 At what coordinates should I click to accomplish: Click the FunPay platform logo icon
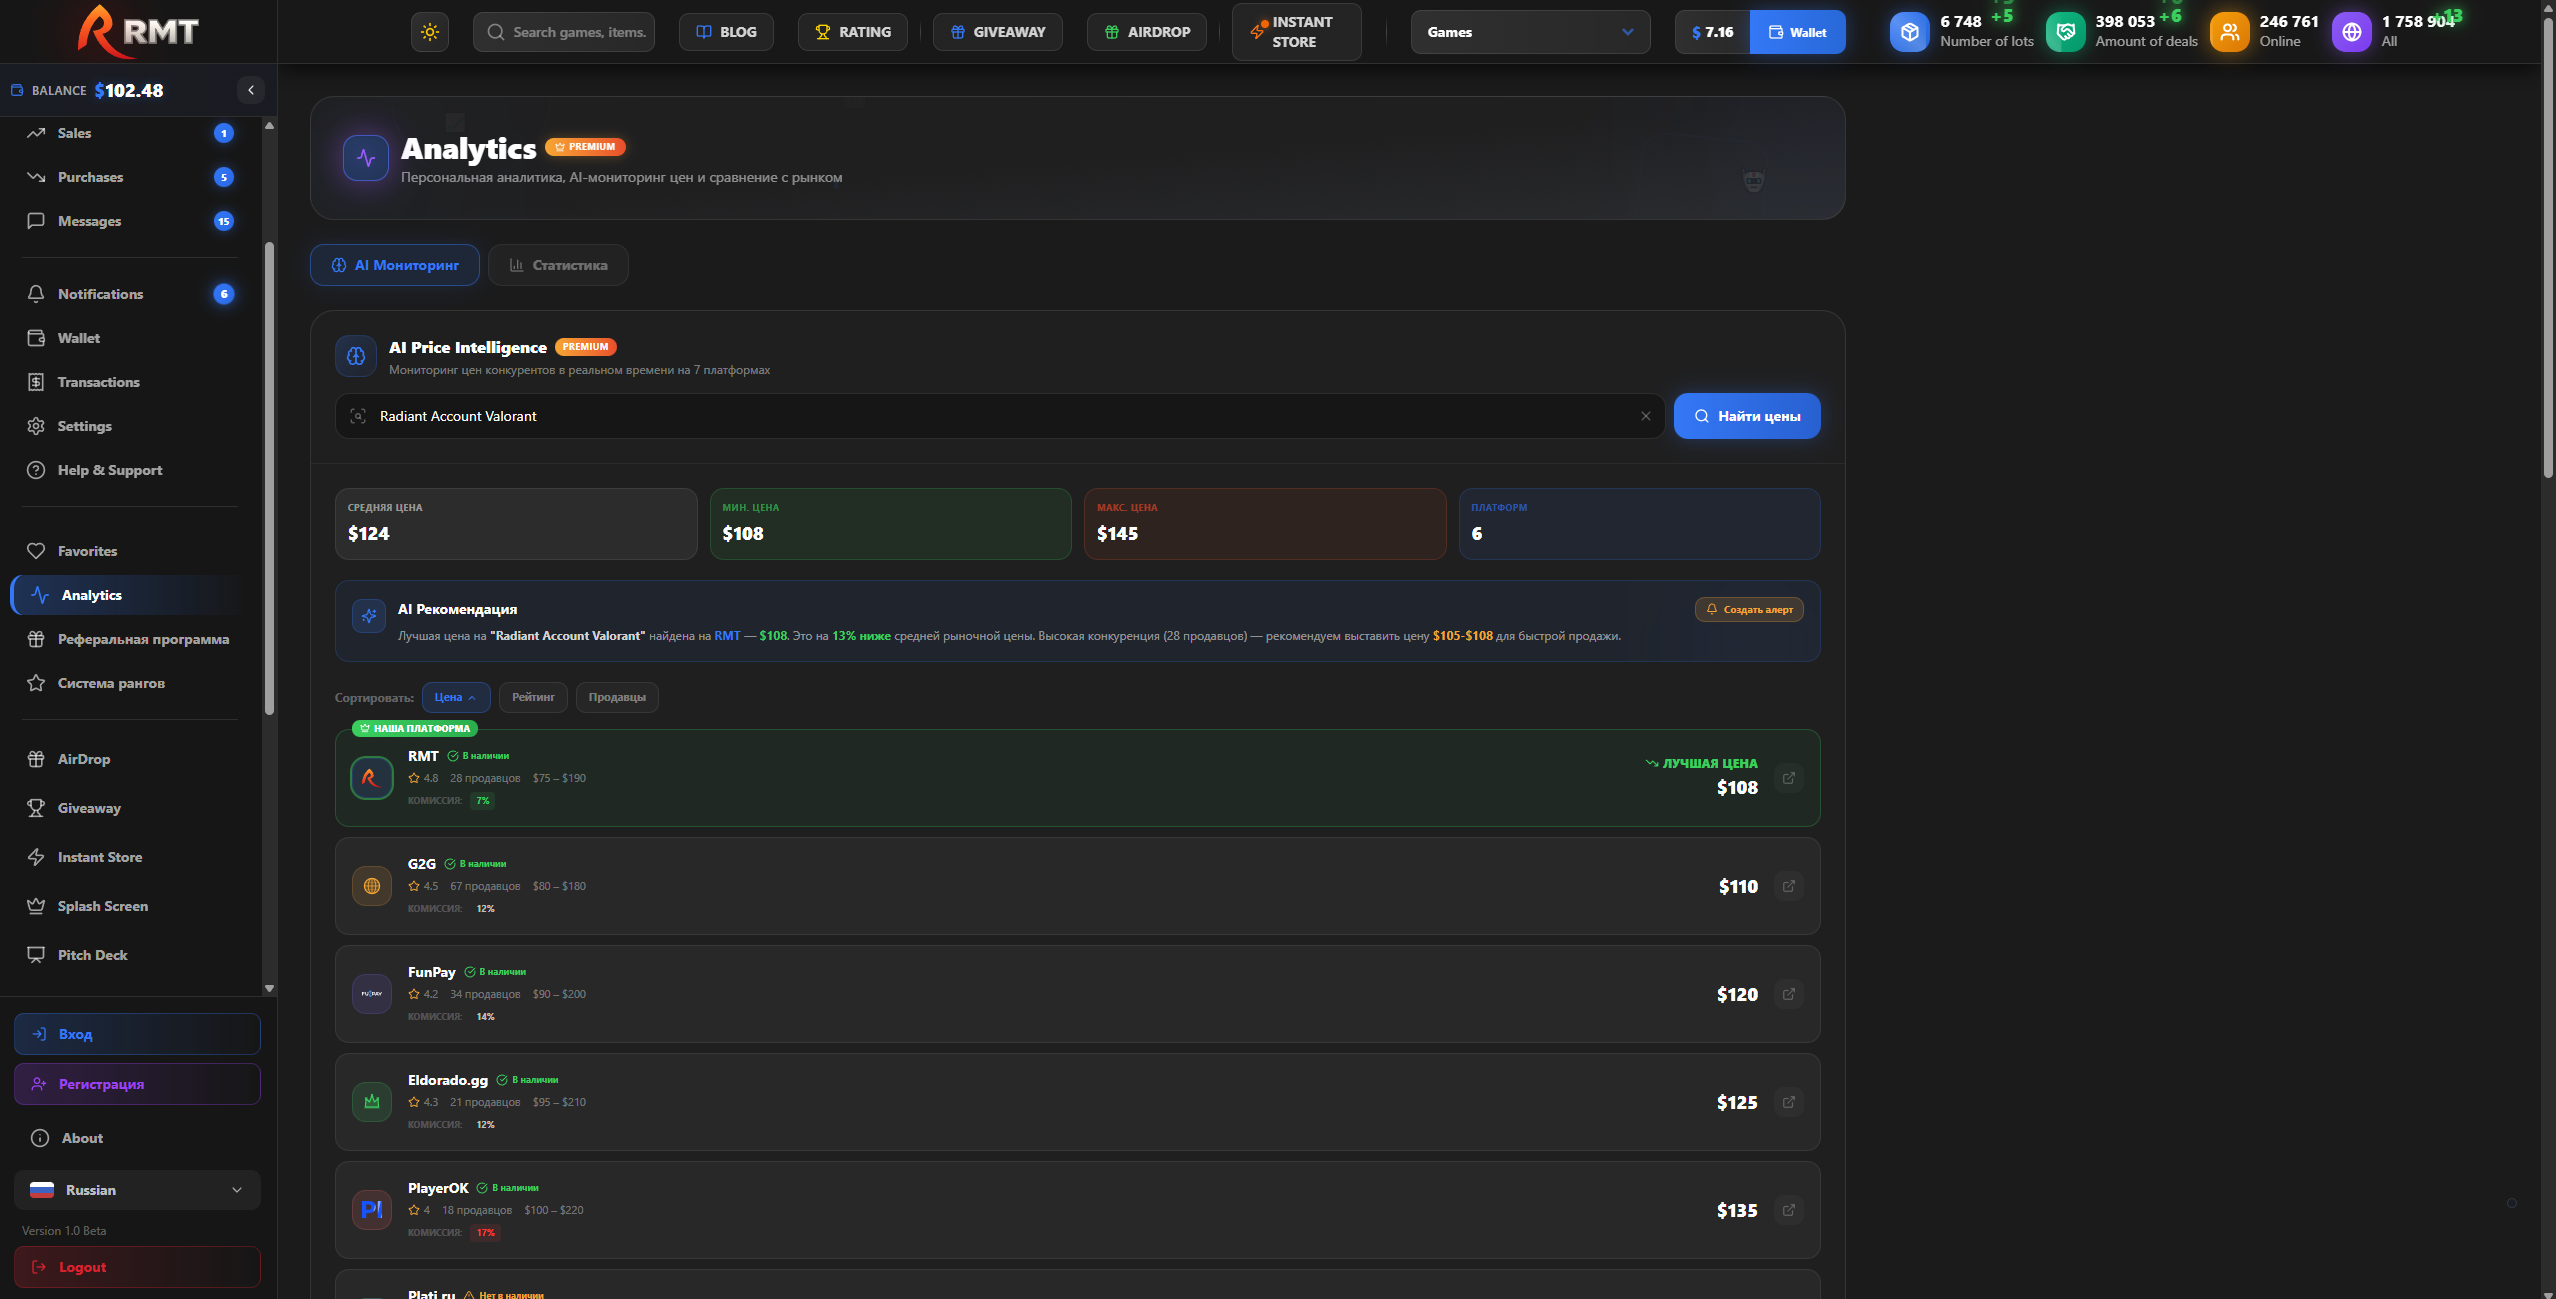[x=372, y=994]
